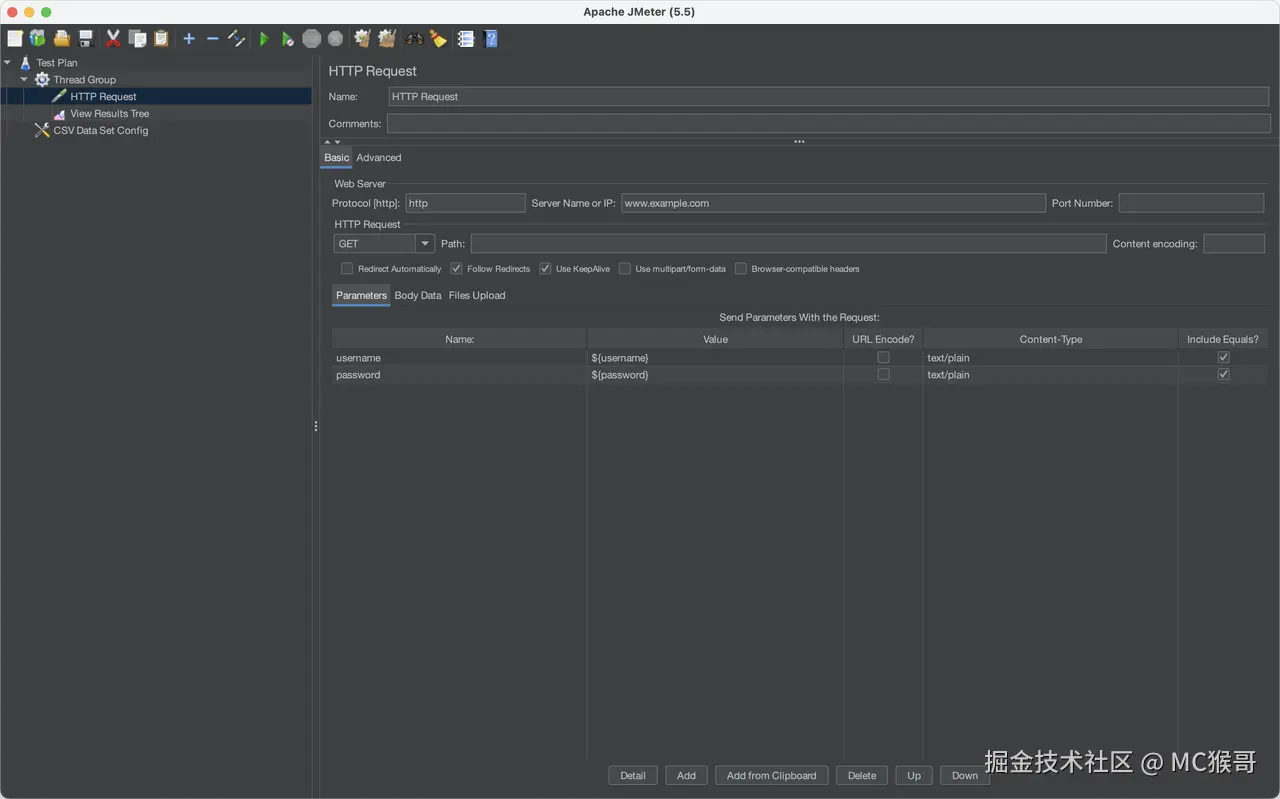Uncheck Include Equals for password row
Viewport: 1280px width, 799px height.
[1223, 375]
